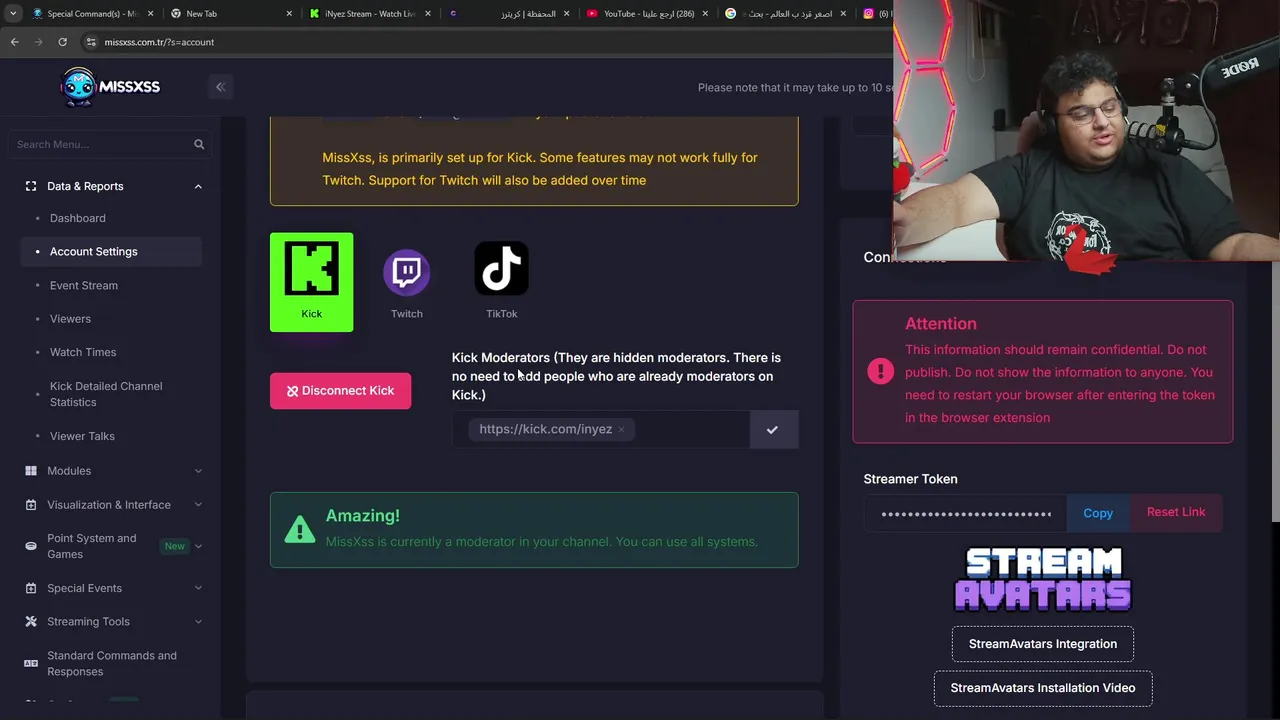Click the Special Events icon
The image size is (1280, 720).
30,588
